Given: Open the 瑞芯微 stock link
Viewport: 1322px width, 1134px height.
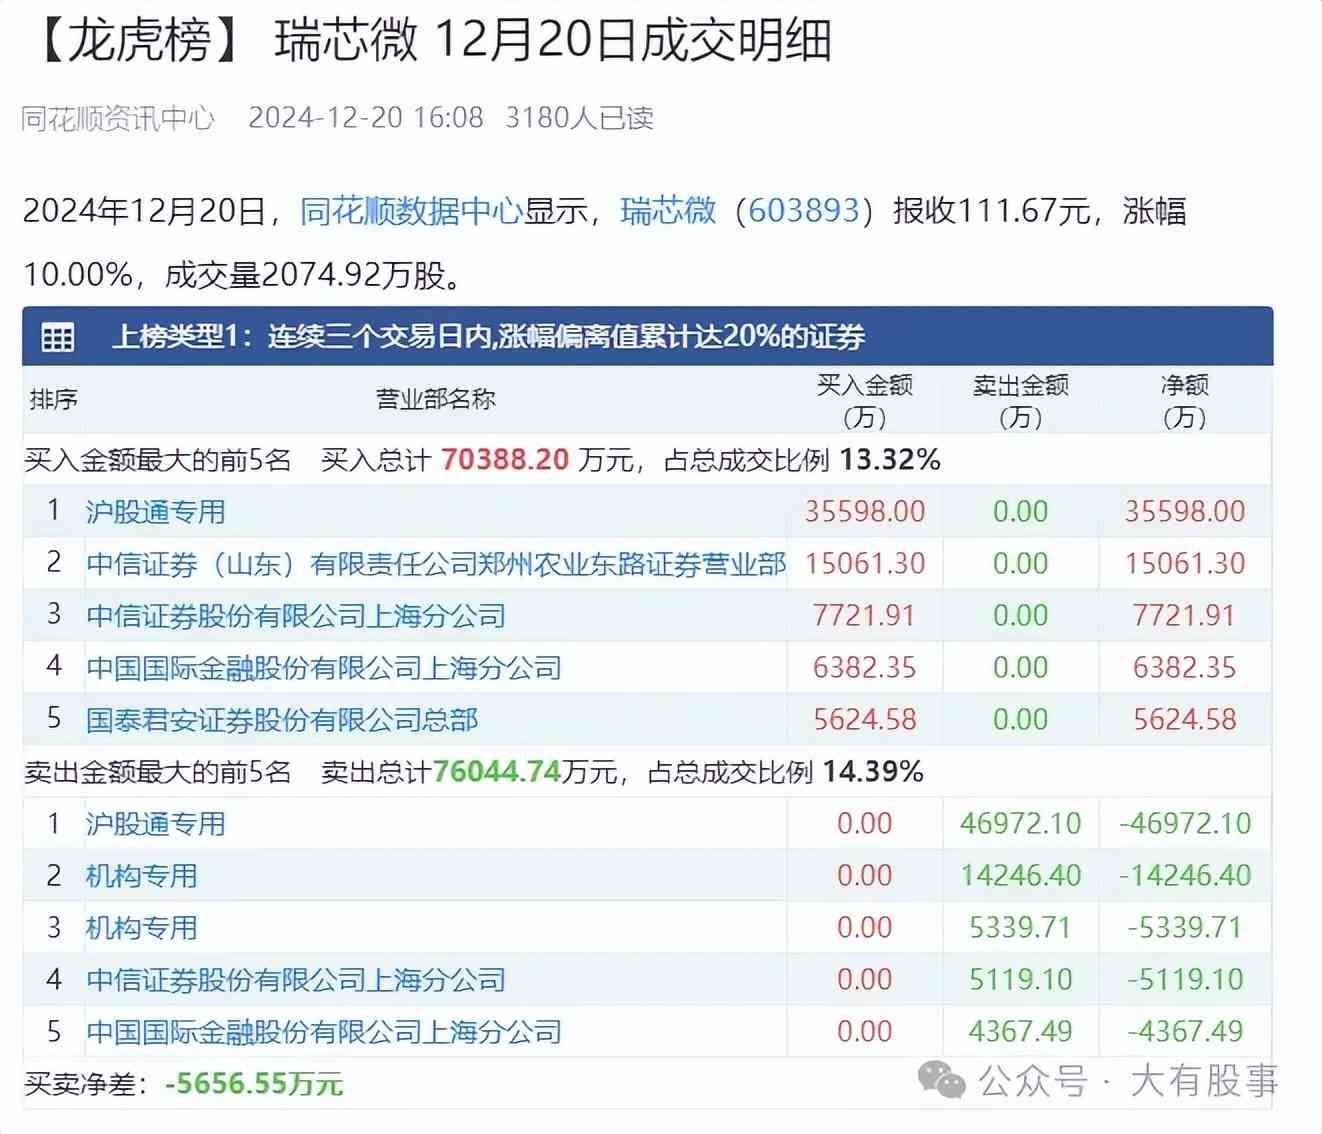Looking at the screenshot, I should click(668, 211).
